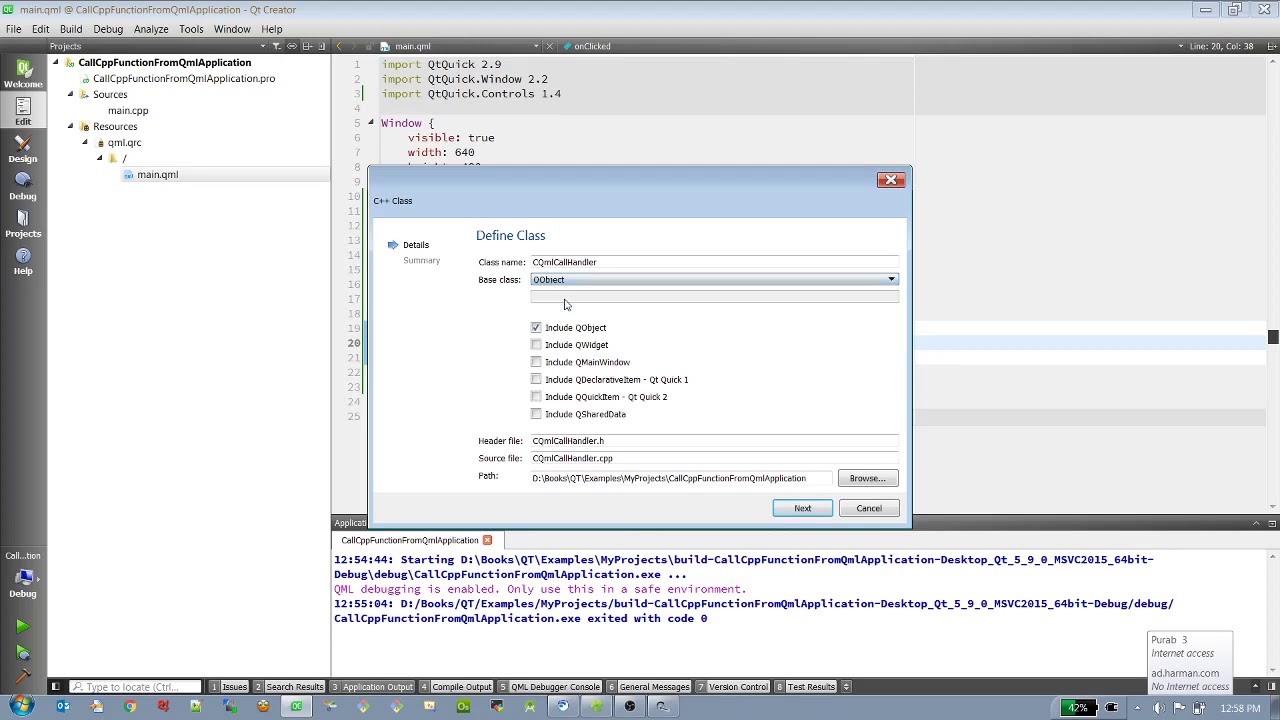
Task: Run the project with green play button
Action: pos(22,627)
